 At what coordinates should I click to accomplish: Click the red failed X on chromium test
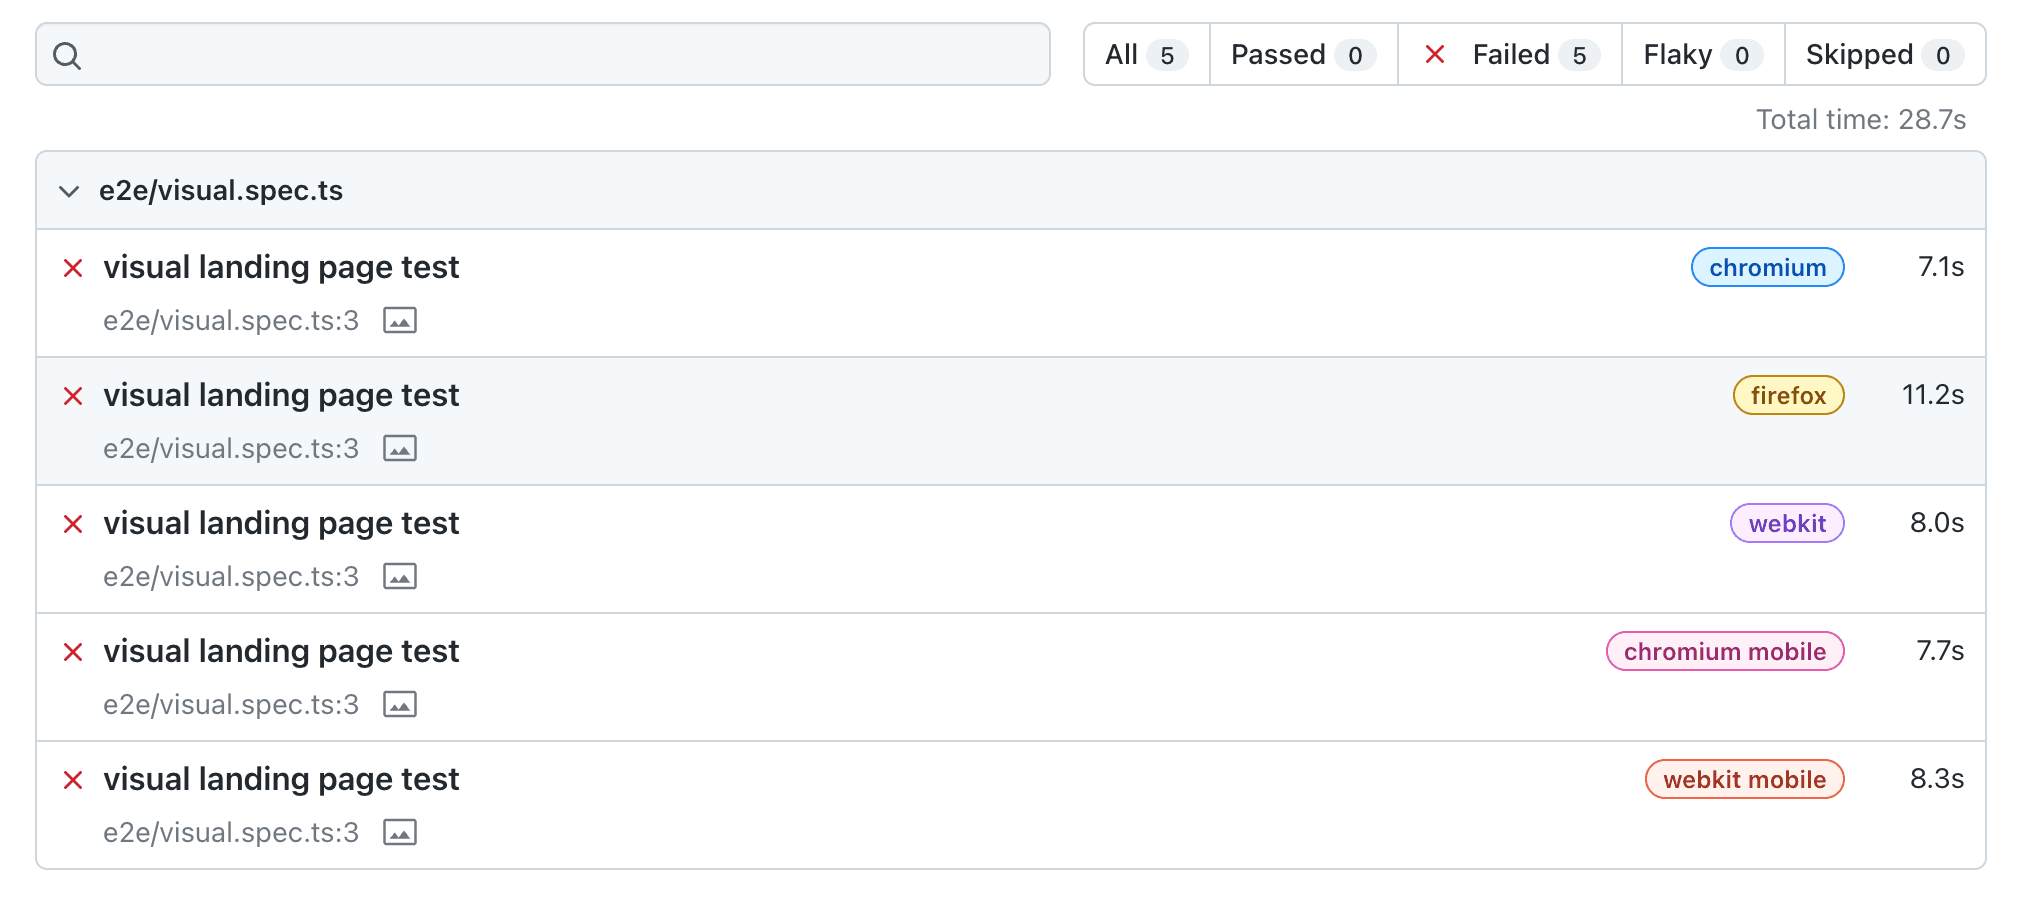(x=73, y=268)
